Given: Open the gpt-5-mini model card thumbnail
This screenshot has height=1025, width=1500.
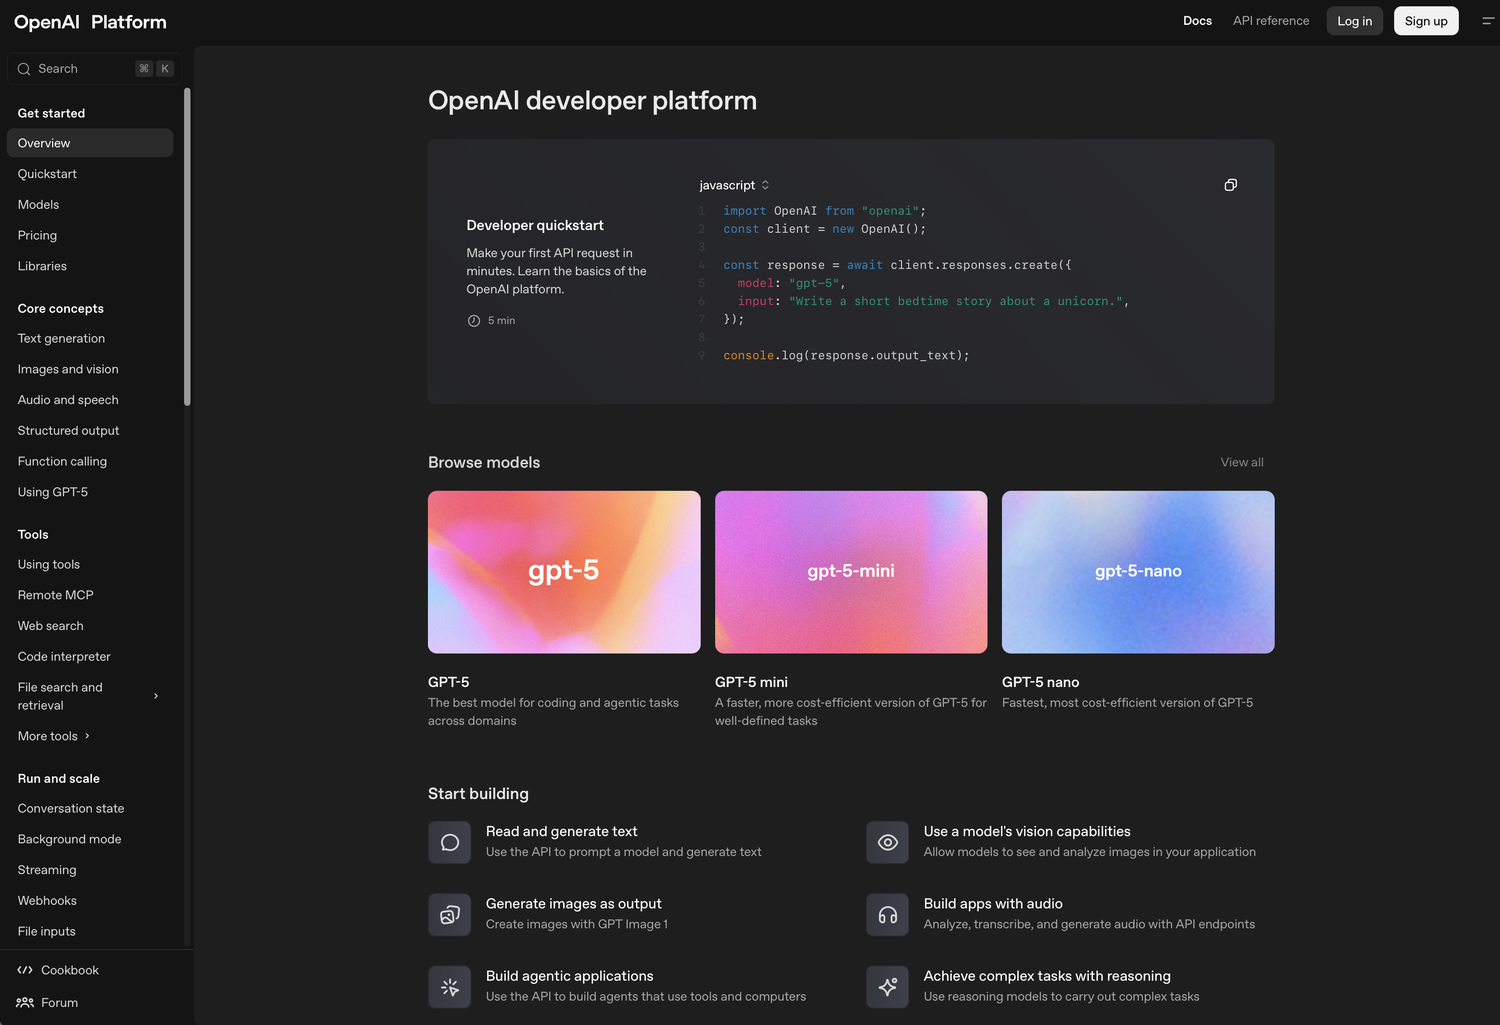Looking at the screenshot, I should pos(851,572).
